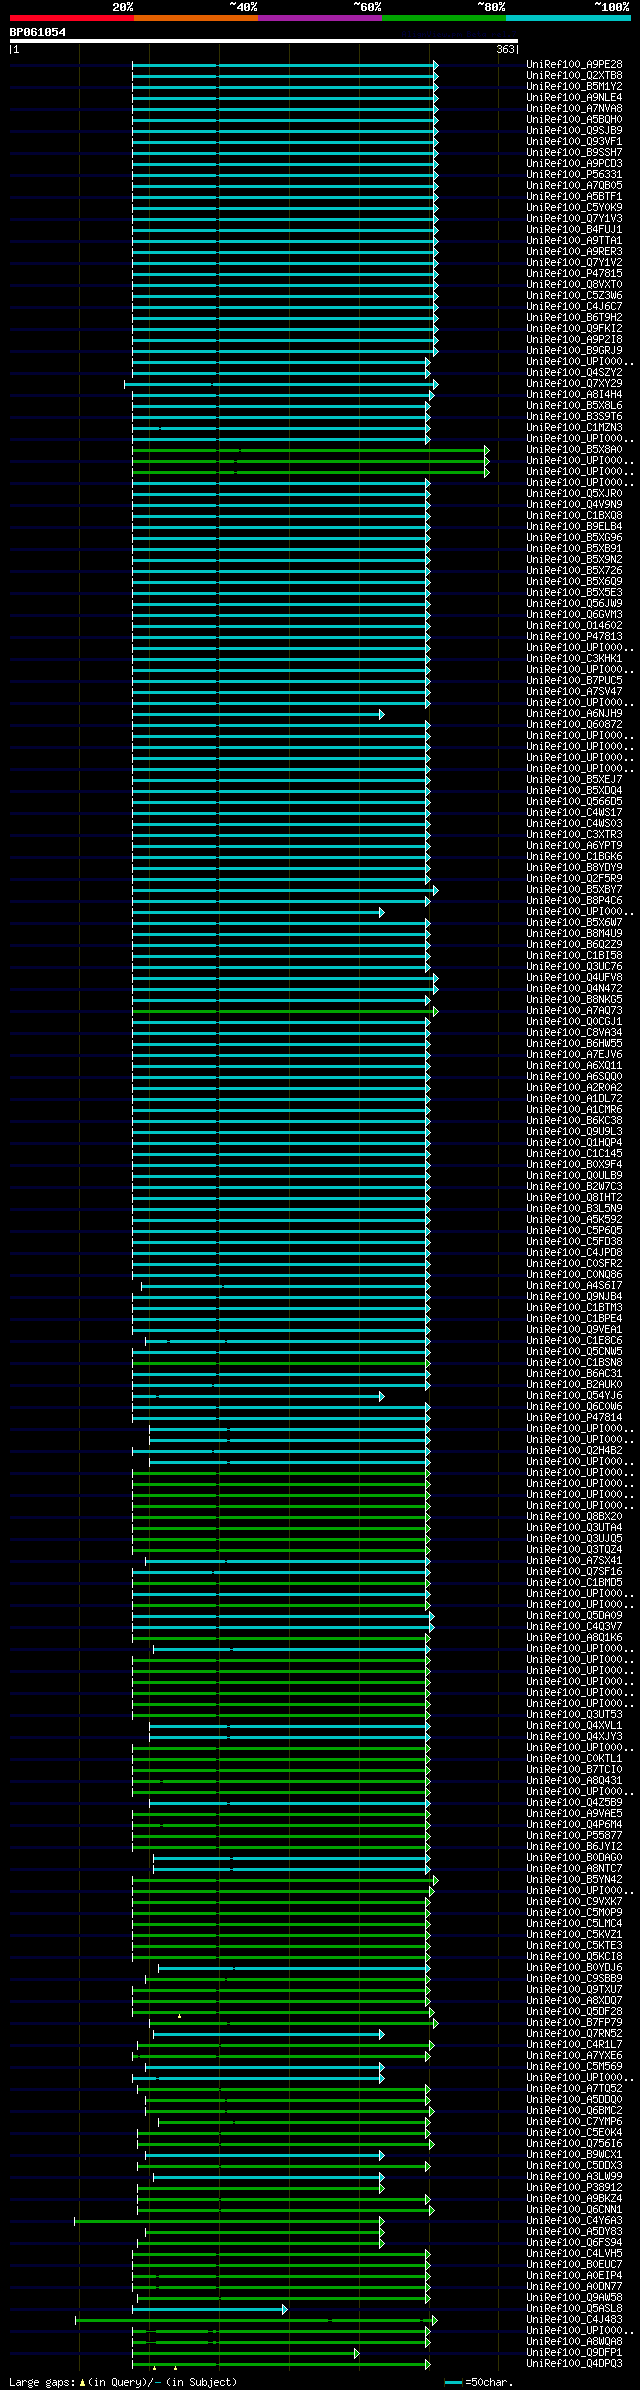
Task: Click the cyan alignment bar for UniRef100_A9PE28
Action: (x=285, y=64)
